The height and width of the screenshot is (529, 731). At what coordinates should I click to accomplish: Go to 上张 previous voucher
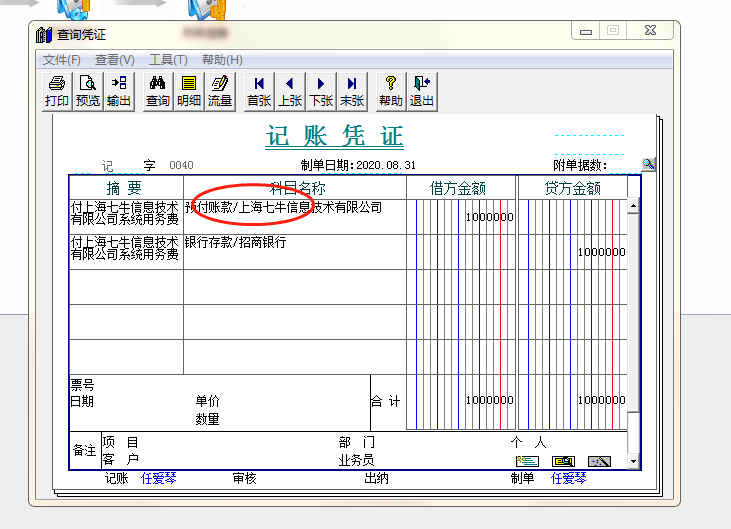(x=290, y=91)
